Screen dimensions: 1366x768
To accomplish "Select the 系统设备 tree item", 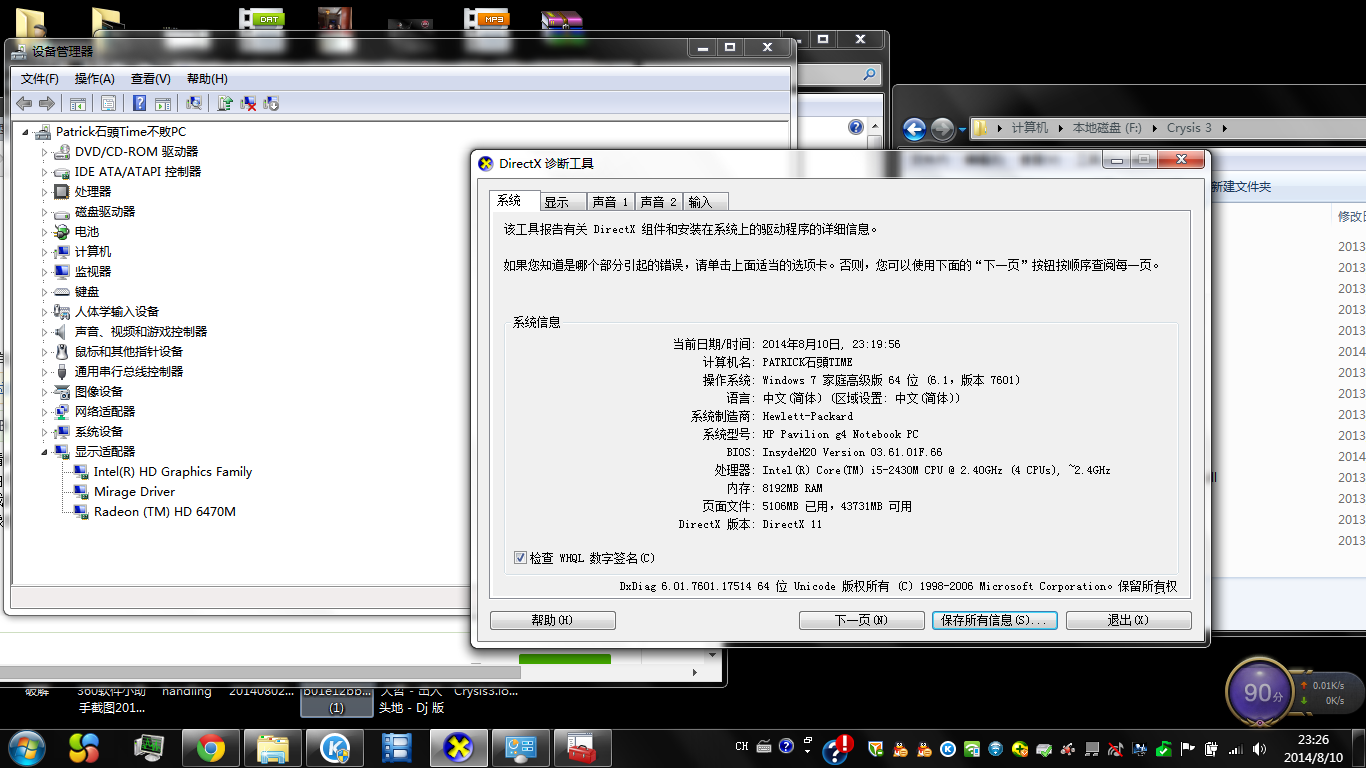I will (99, 432).
